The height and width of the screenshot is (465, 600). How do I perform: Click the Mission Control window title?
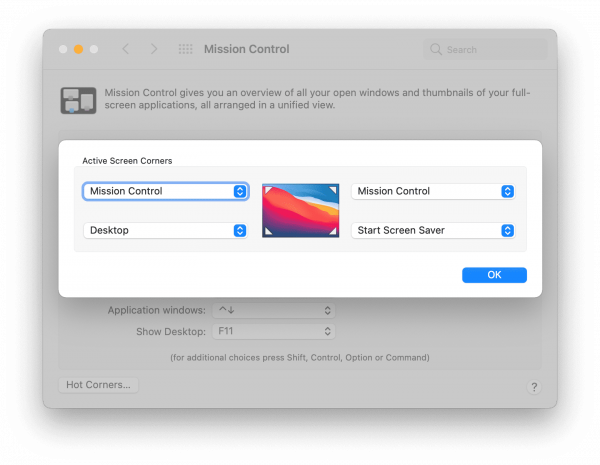pos(246,49)
